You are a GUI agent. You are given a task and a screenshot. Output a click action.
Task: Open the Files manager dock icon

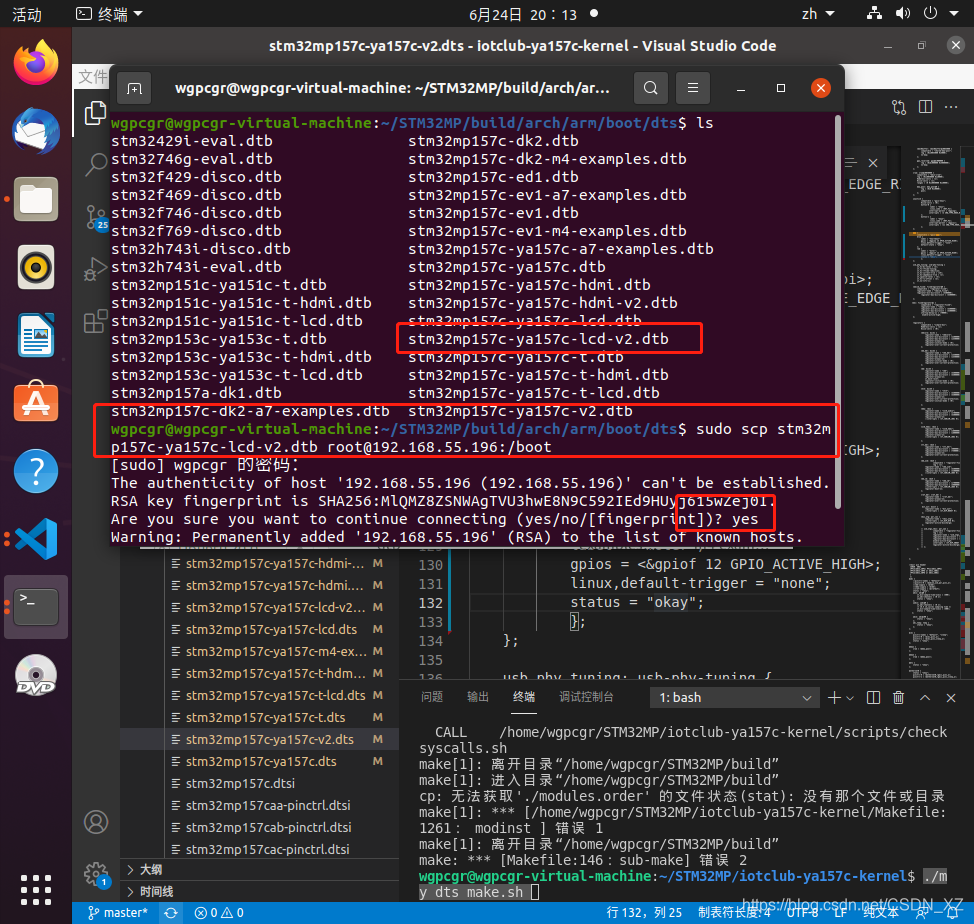point(36,199)
